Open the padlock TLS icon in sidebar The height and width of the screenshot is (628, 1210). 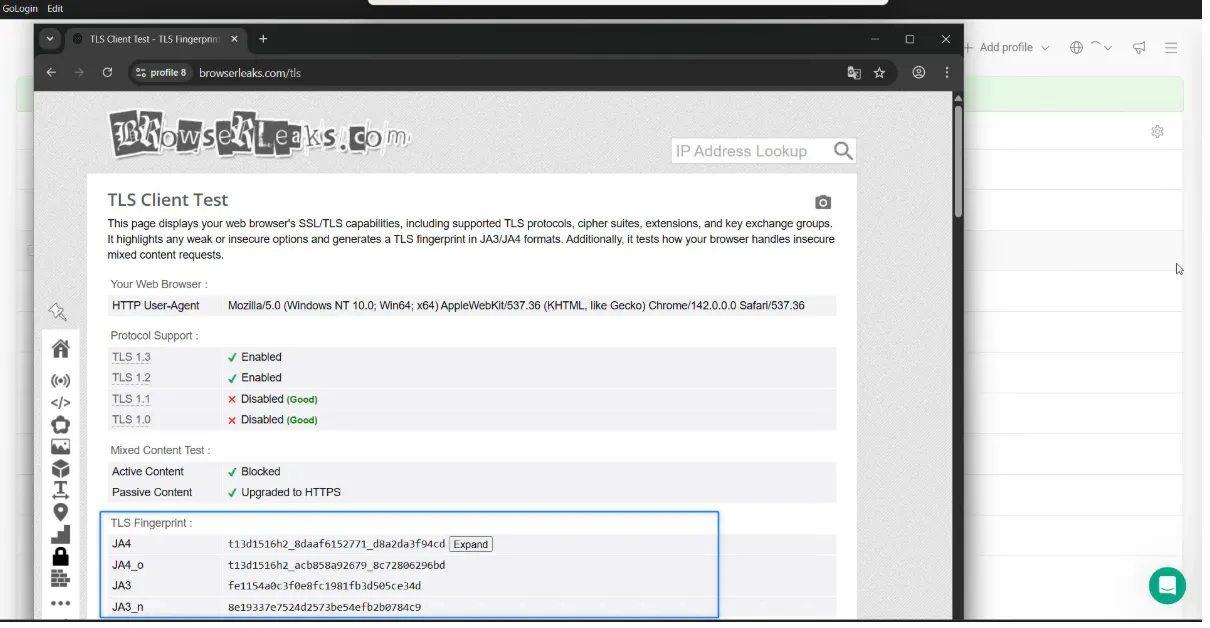pos(60,556)
